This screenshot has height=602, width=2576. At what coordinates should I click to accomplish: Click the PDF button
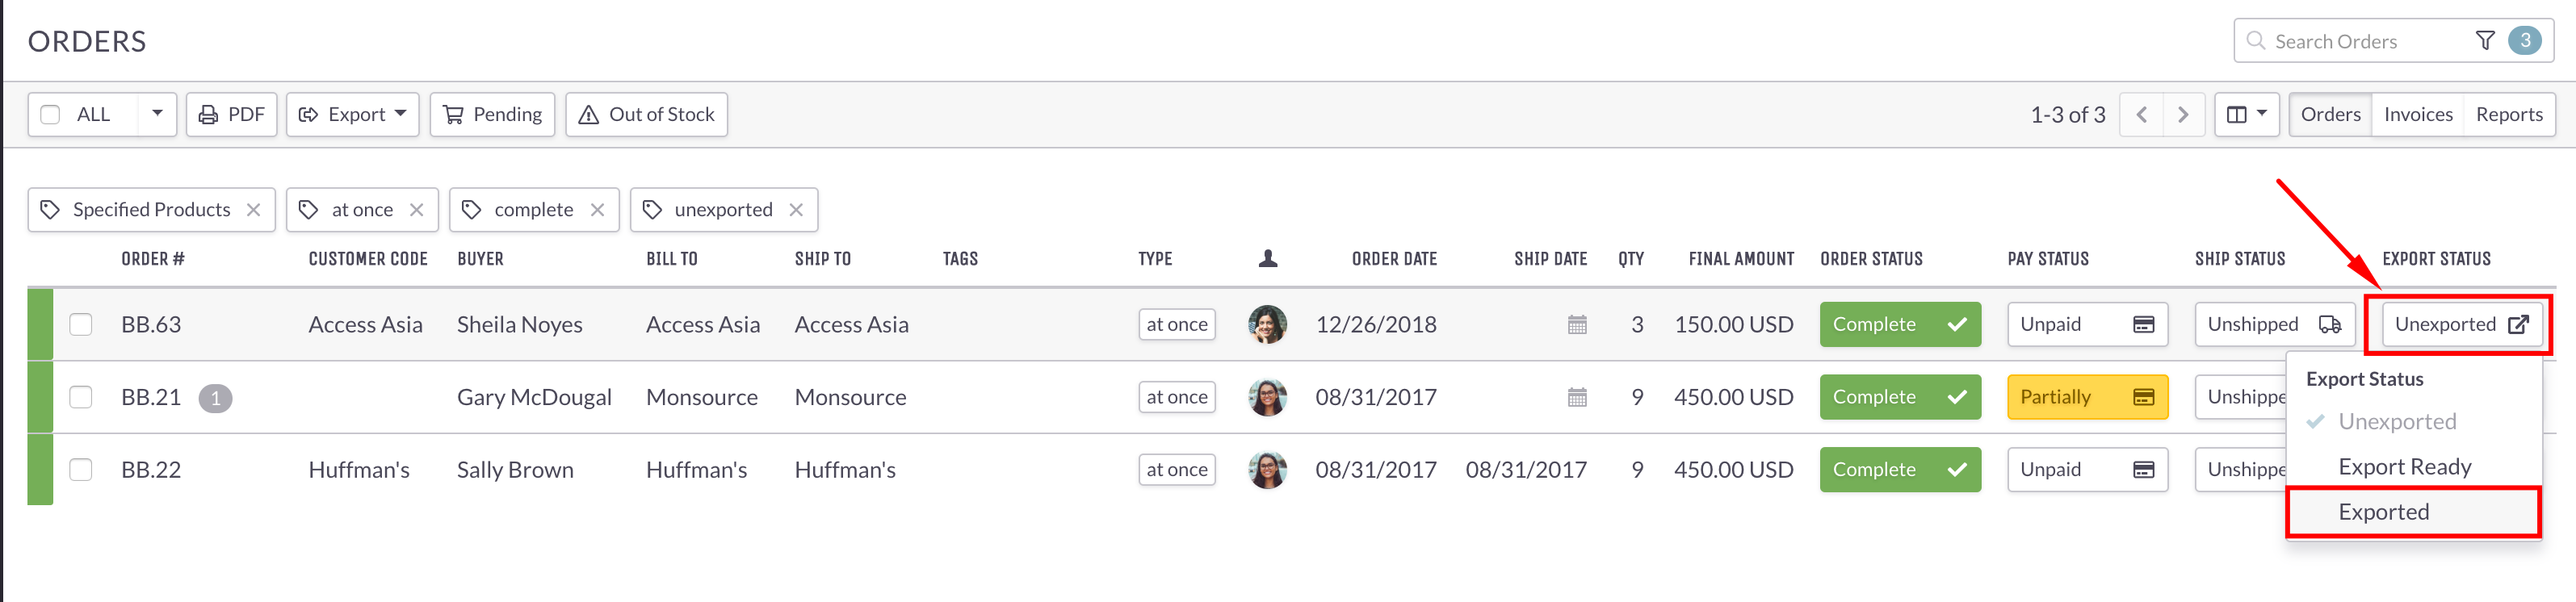[231, 115]
